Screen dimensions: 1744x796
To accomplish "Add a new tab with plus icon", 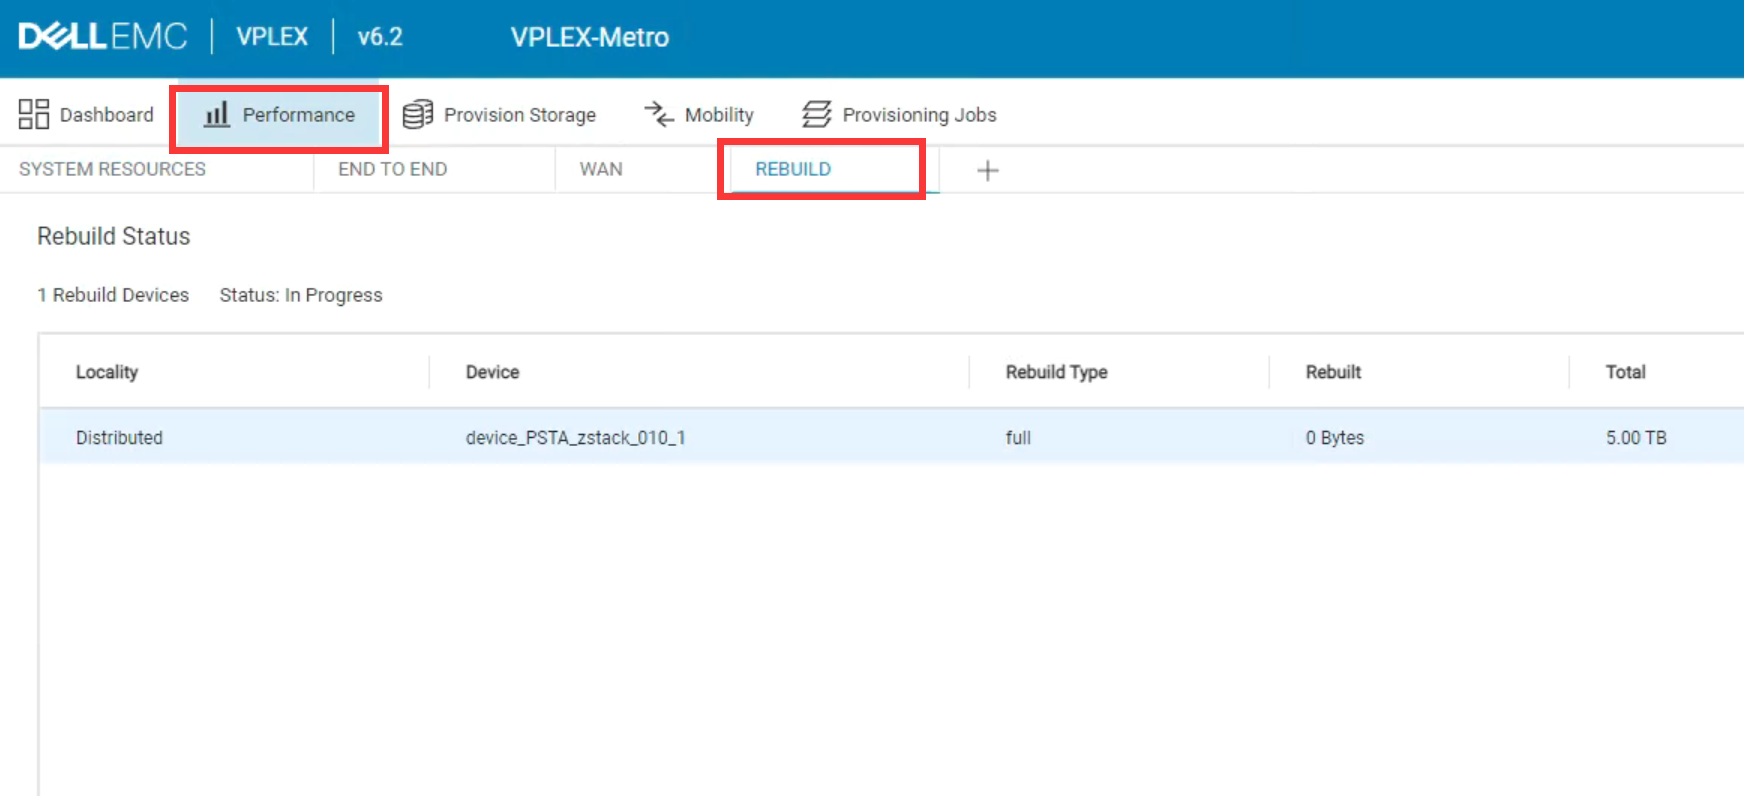I will point(987,170).
